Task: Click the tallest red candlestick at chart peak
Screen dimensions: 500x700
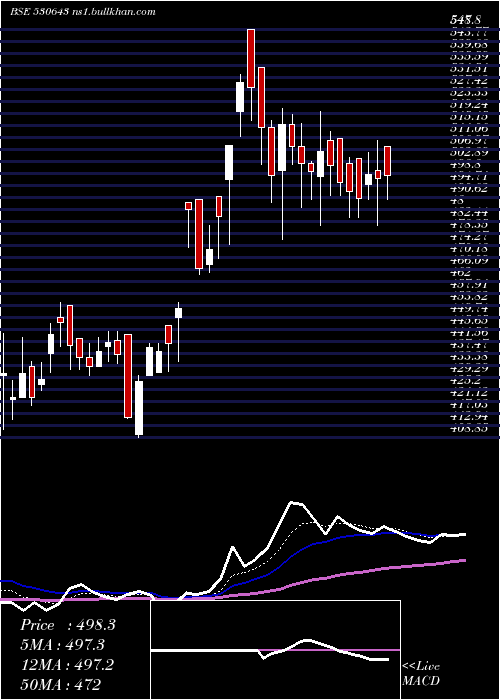Action: tap(251, 58)
